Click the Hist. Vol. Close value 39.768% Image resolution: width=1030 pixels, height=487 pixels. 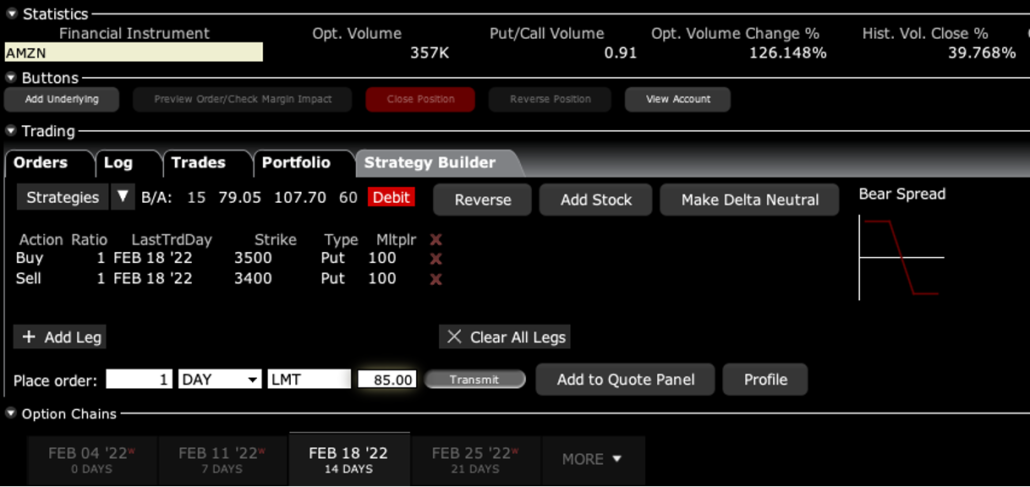click(982, 53)
